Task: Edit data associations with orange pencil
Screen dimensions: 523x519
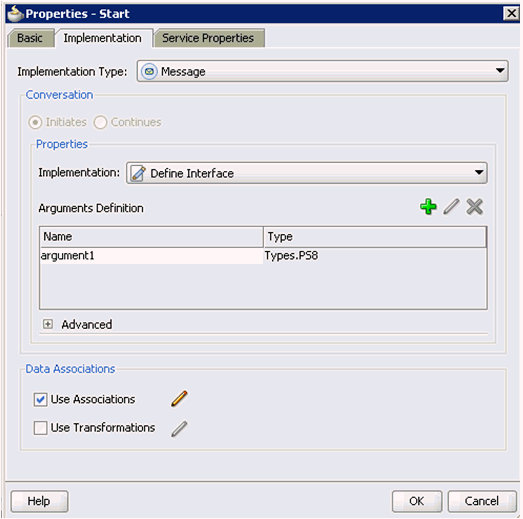Action: (179, 399)
